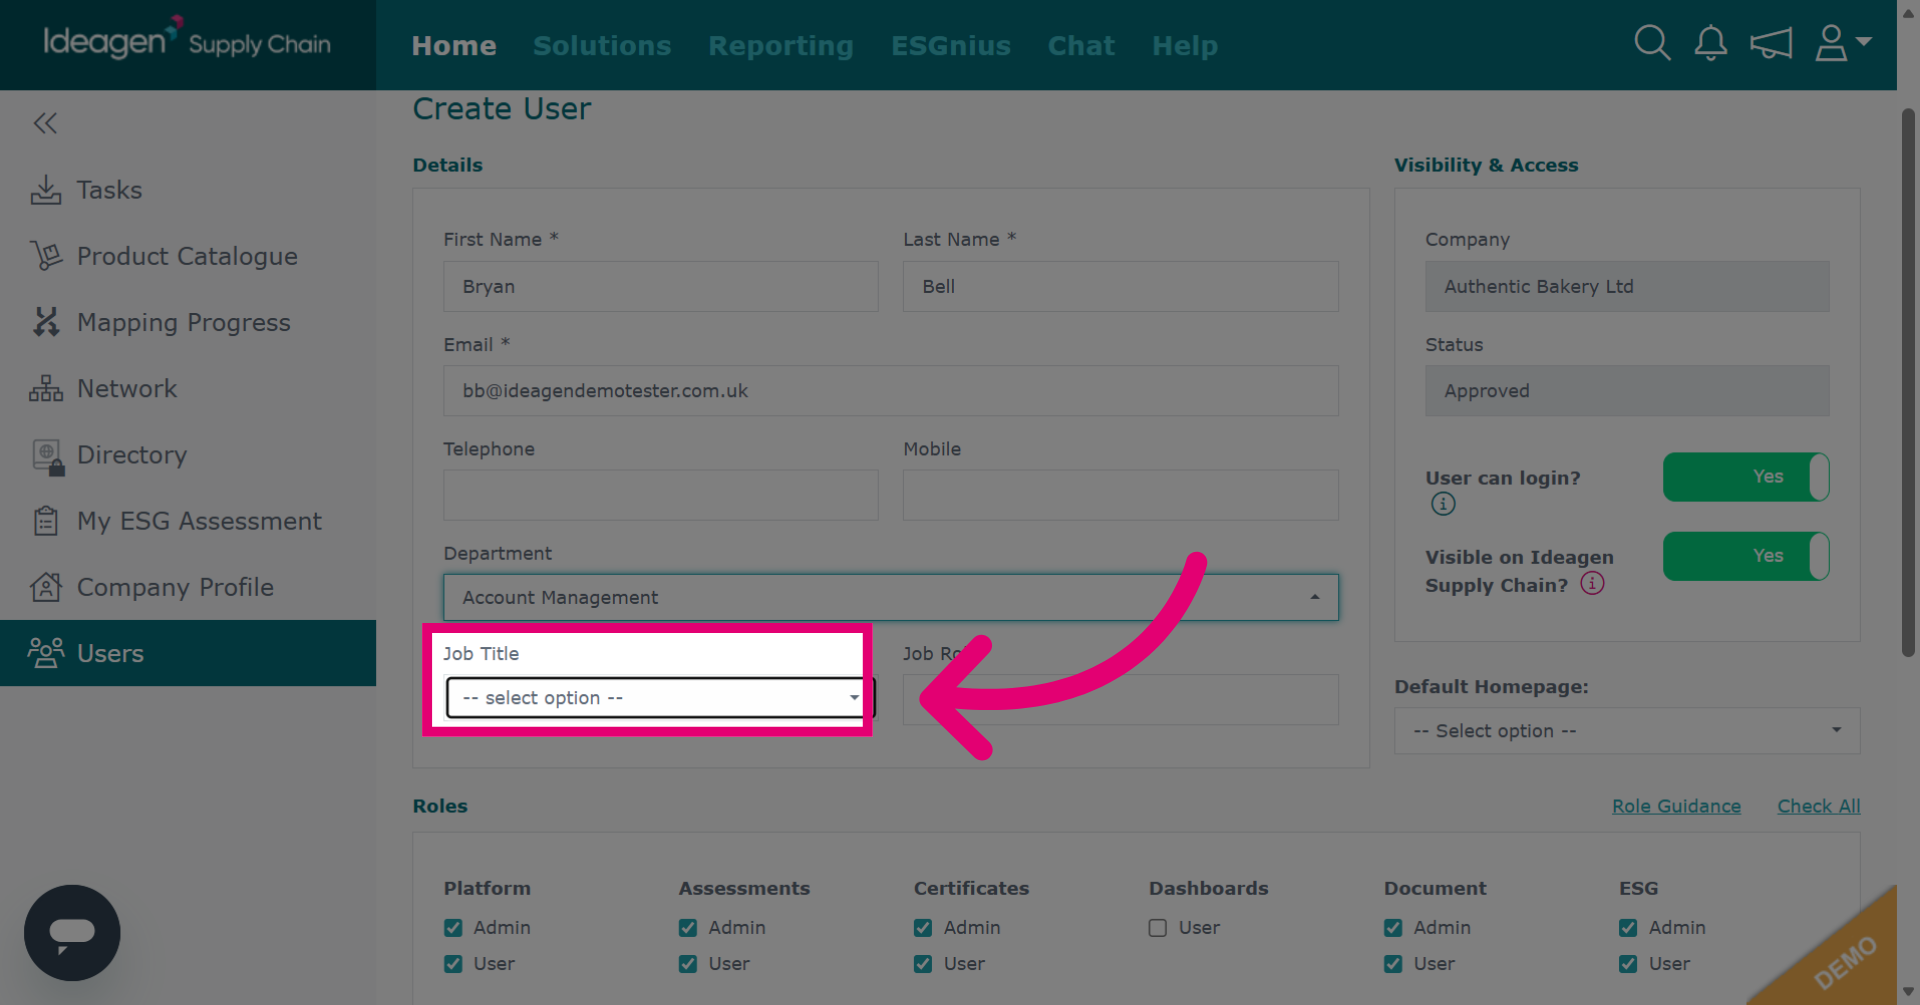Viewport: 1920px width, 1005px height.
Task: Click the Visible on Ideagen info icon
Action: tap(1592, 583)
